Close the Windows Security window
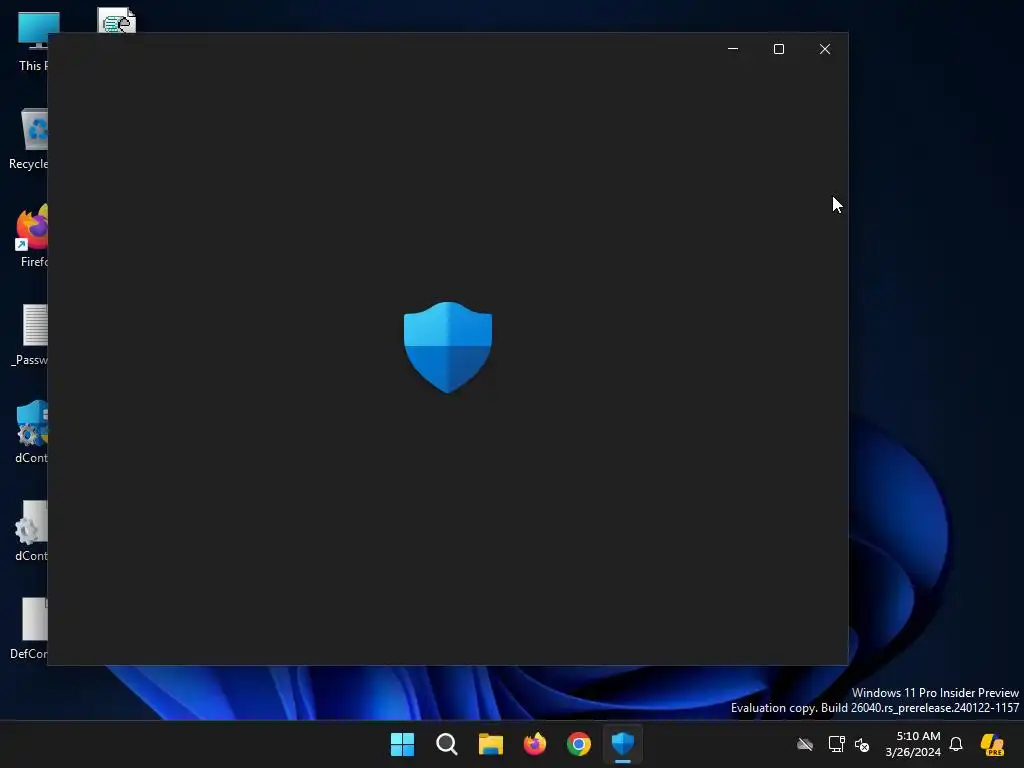 pyautogui.click(x=825, y=49)
